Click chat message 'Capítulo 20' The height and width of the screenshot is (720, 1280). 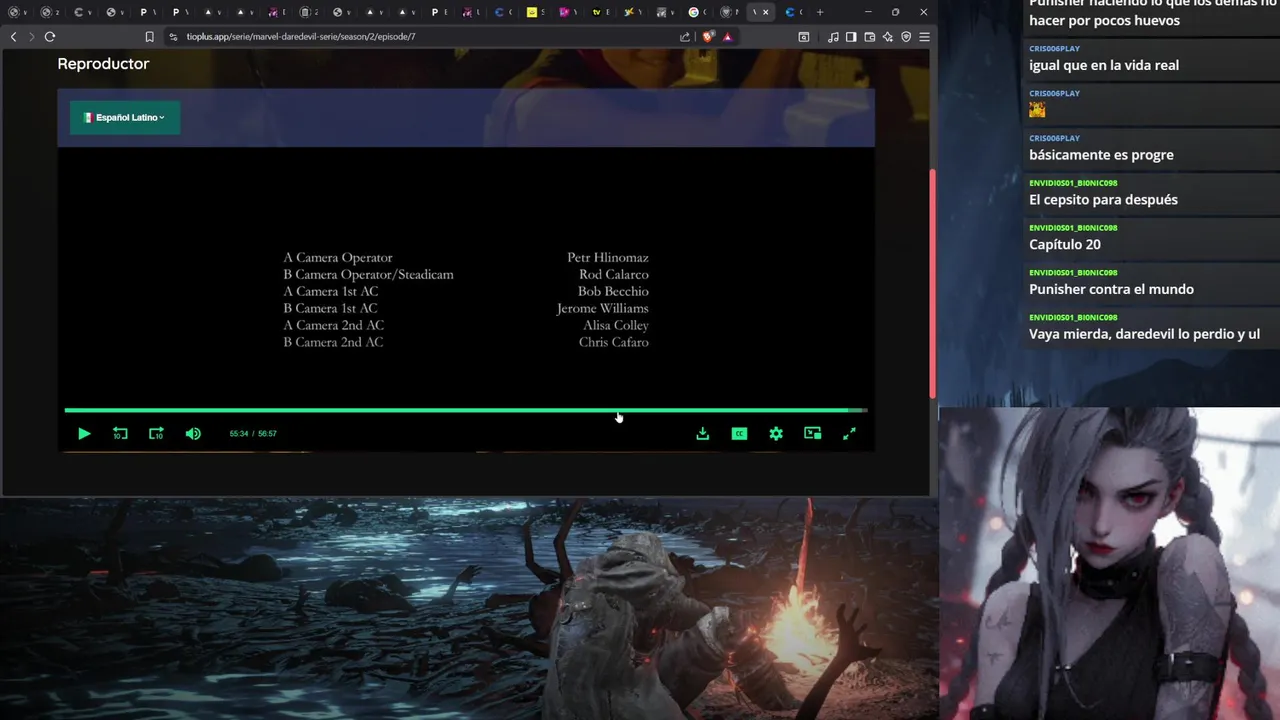click(1065, 244)
